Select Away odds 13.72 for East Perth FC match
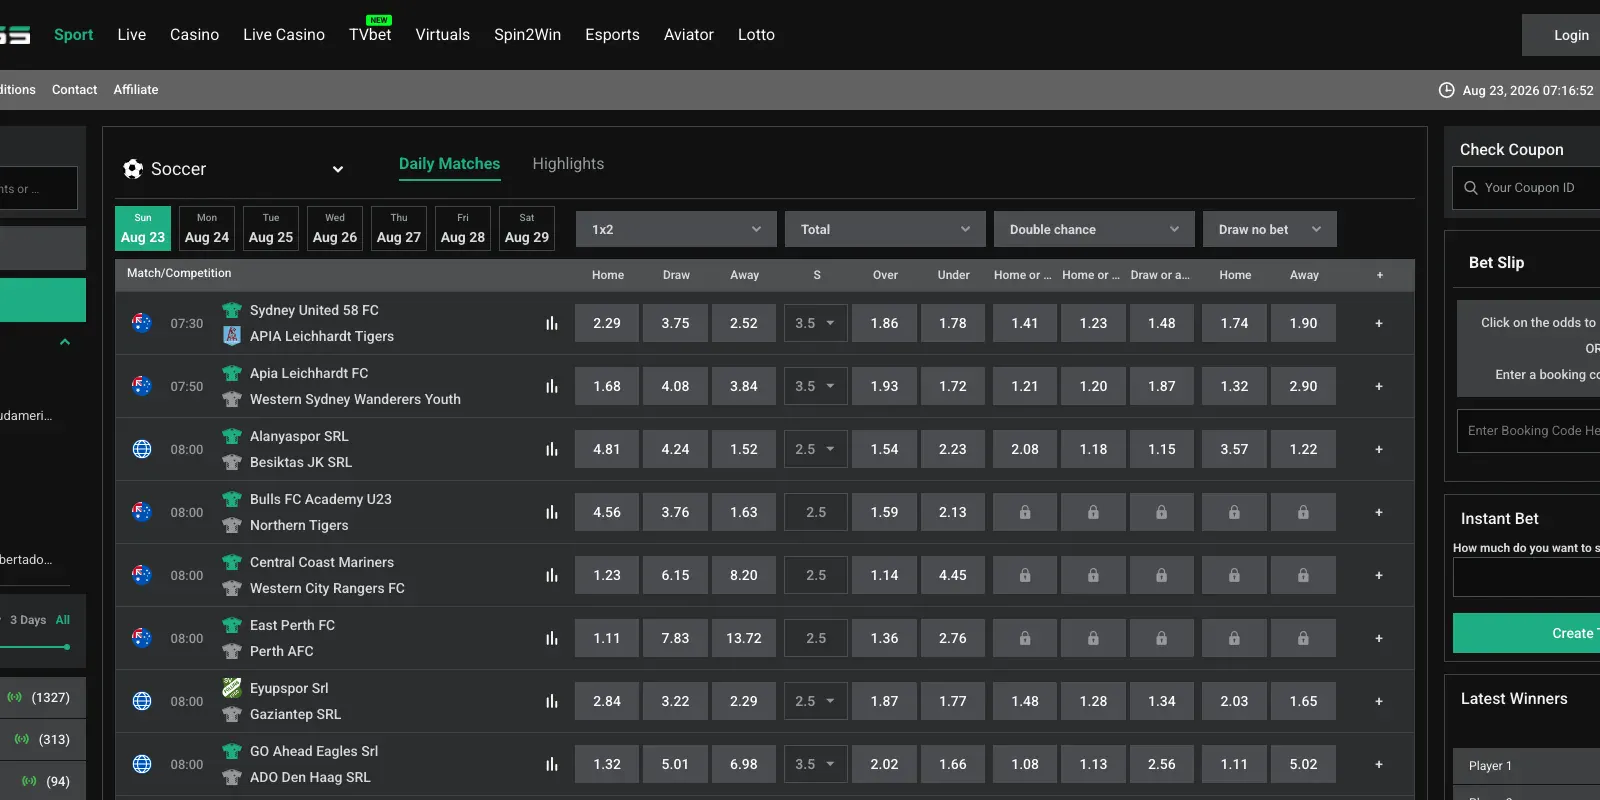The height and width of the screenshot is (800, 1600). 744,638
